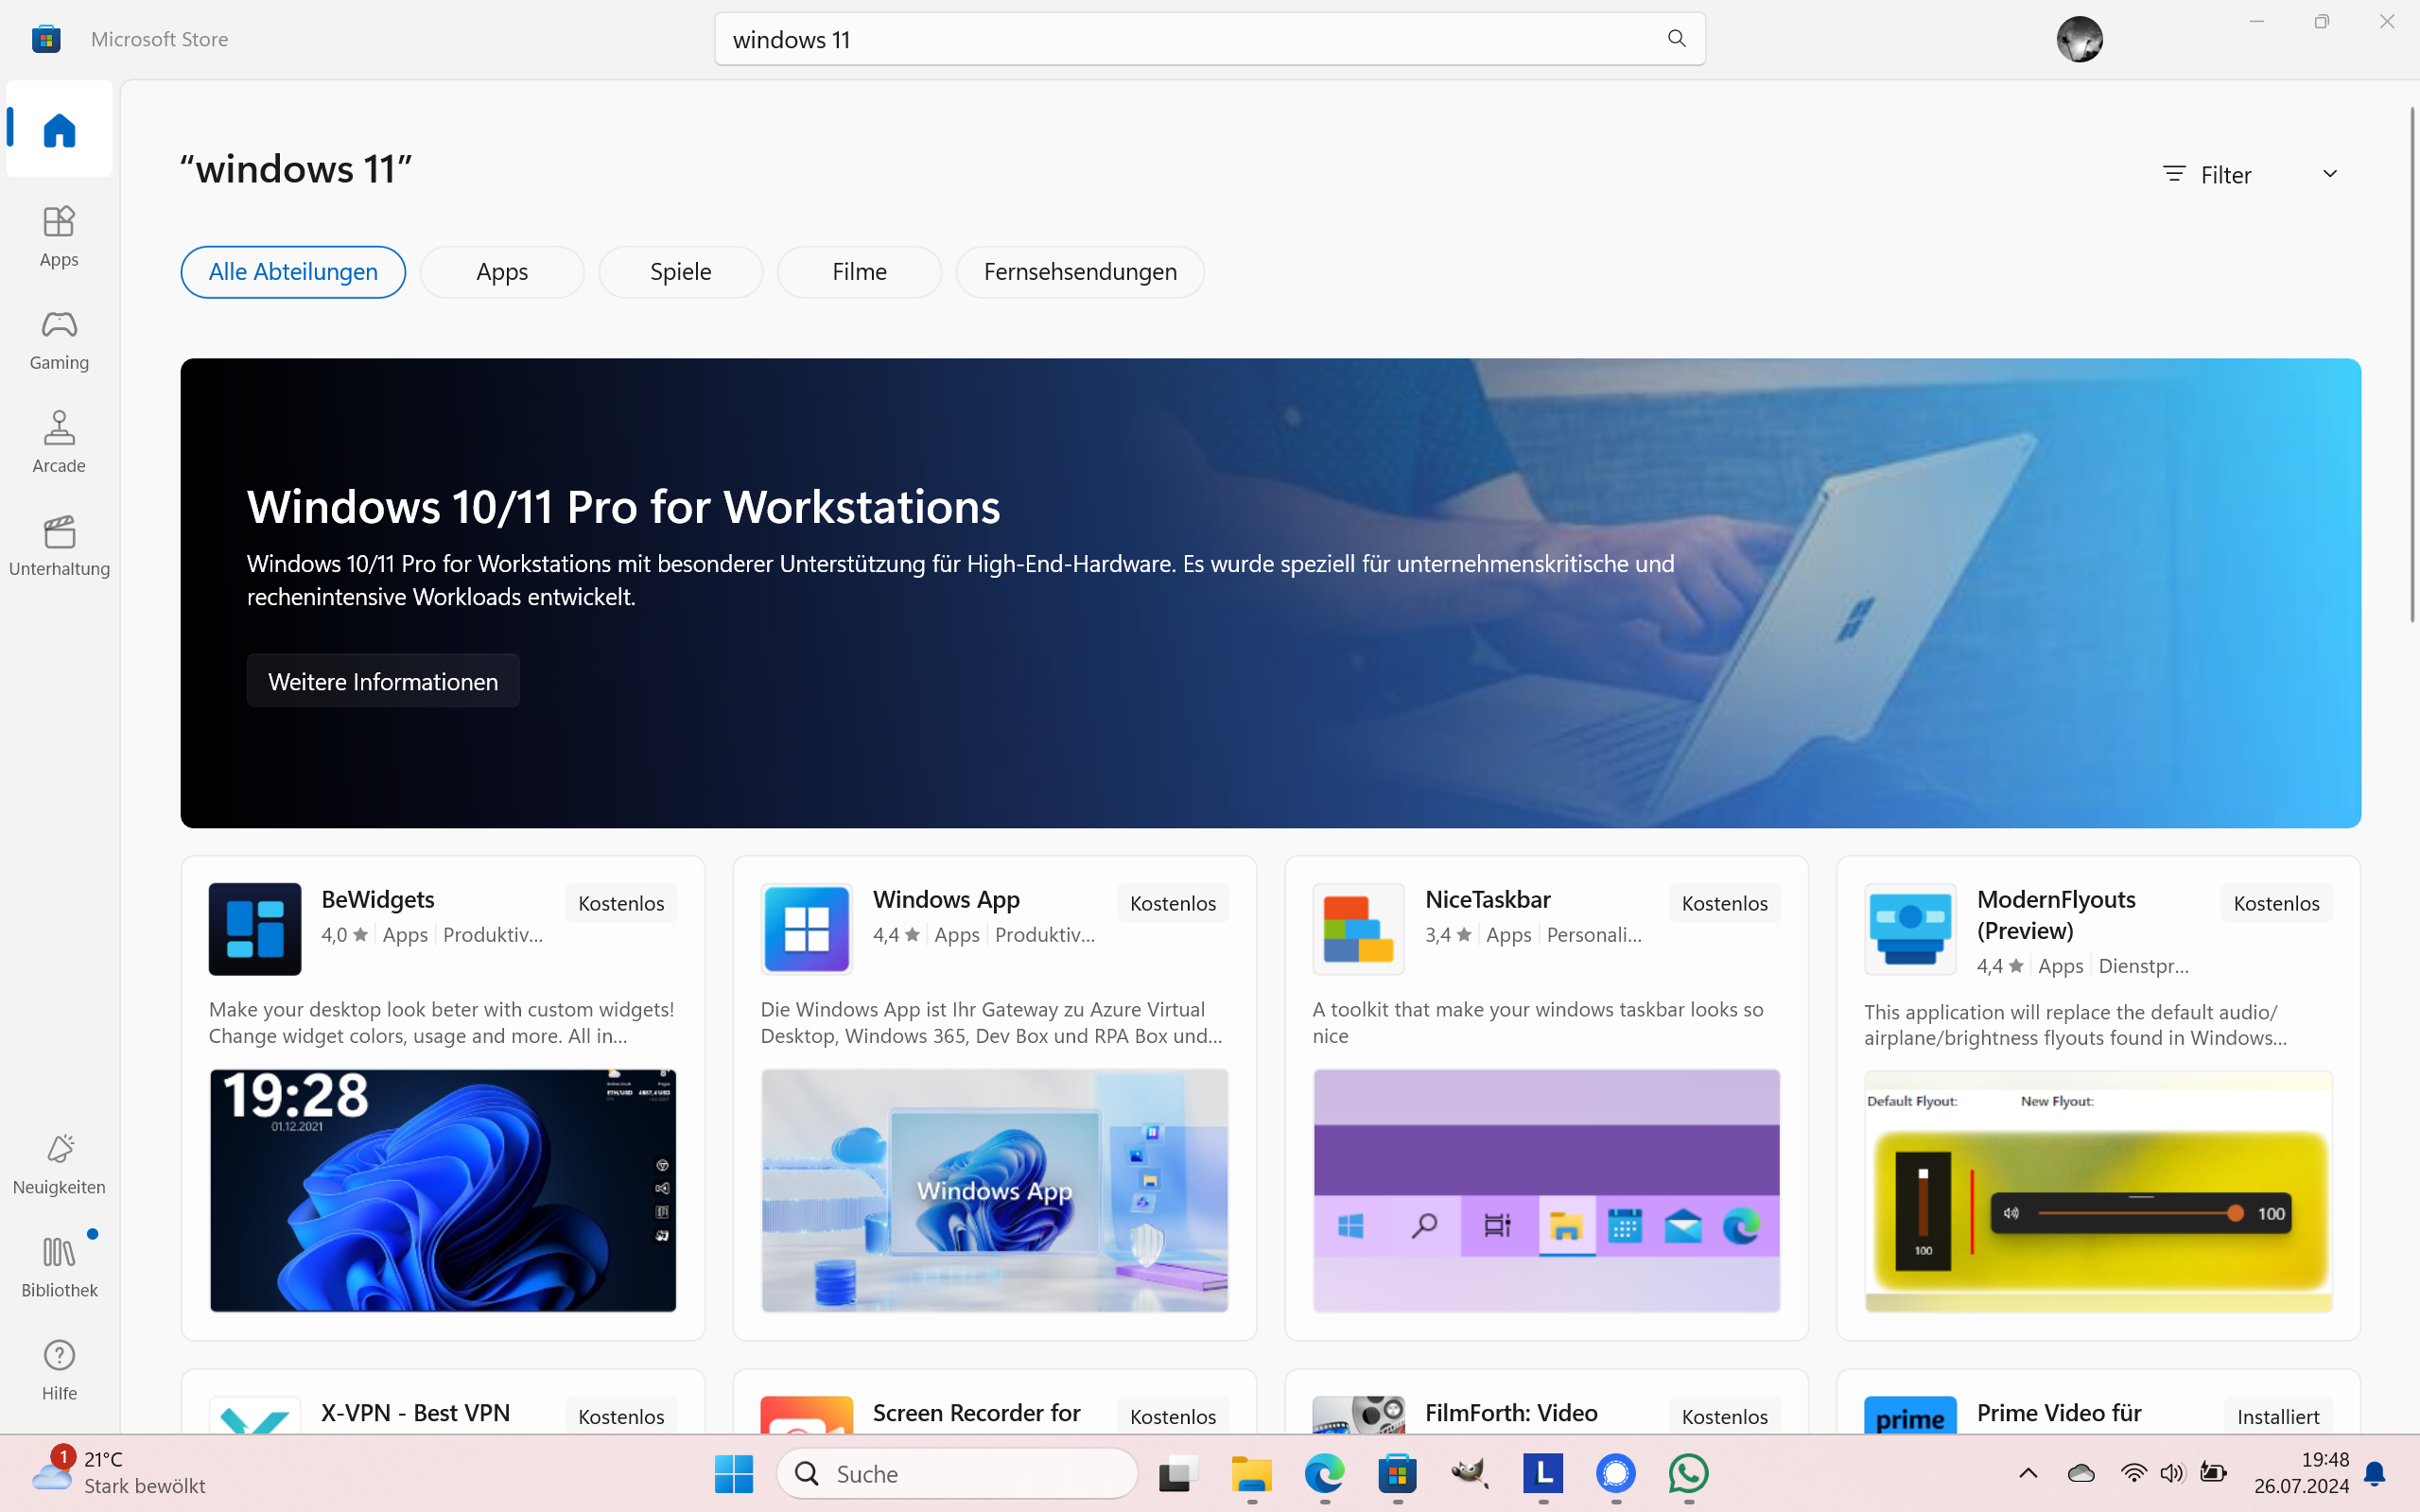Open the user profile avatar

(2079, 39)
